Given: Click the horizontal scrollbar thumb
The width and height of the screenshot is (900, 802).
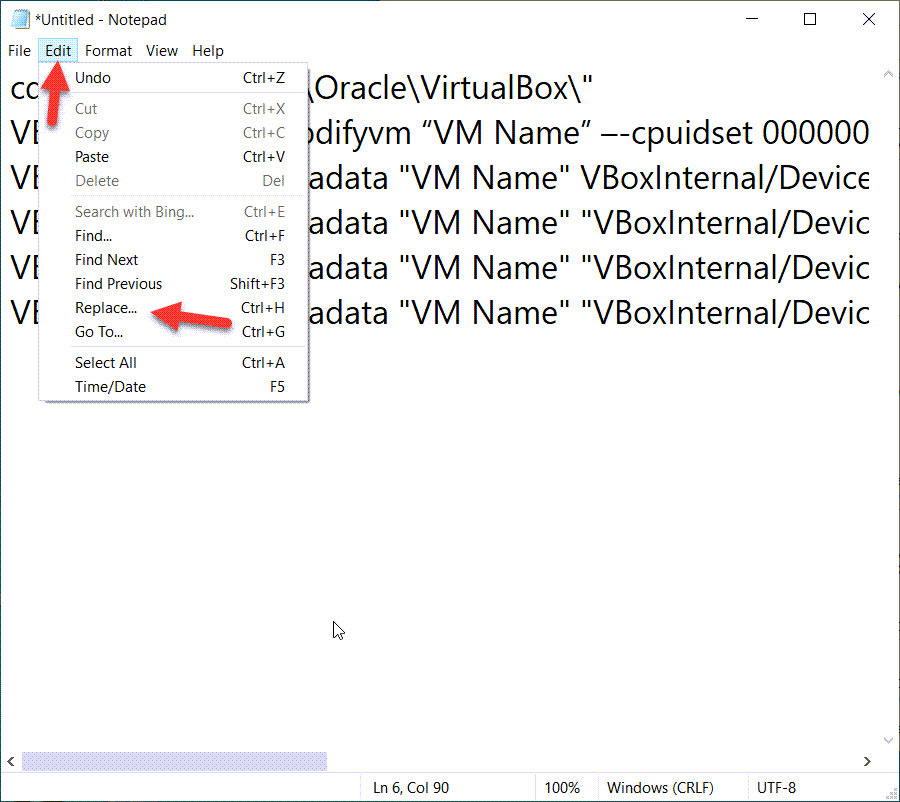Looking at the screenshot, I should point(174,761).
